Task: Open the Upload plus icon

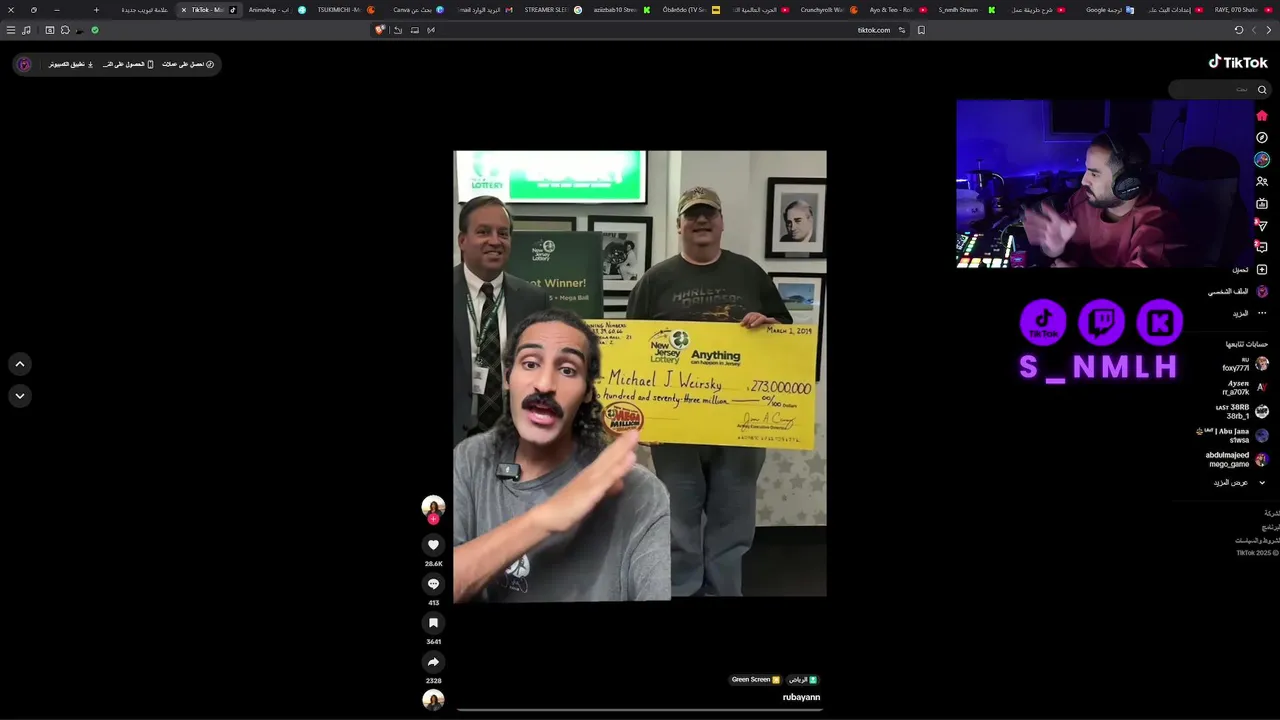Action: click(x=1262, y=270)
